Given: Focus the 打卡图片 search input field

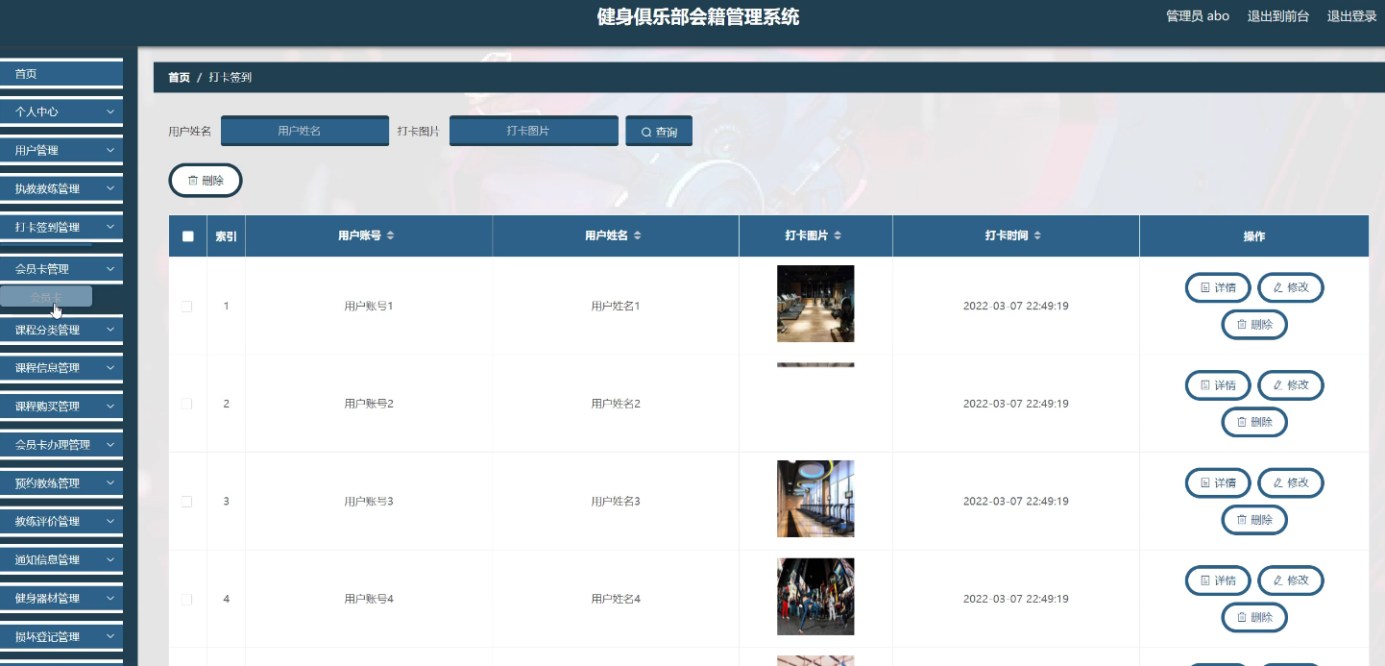Looking at the screenshot, I should tap(534, 131).
